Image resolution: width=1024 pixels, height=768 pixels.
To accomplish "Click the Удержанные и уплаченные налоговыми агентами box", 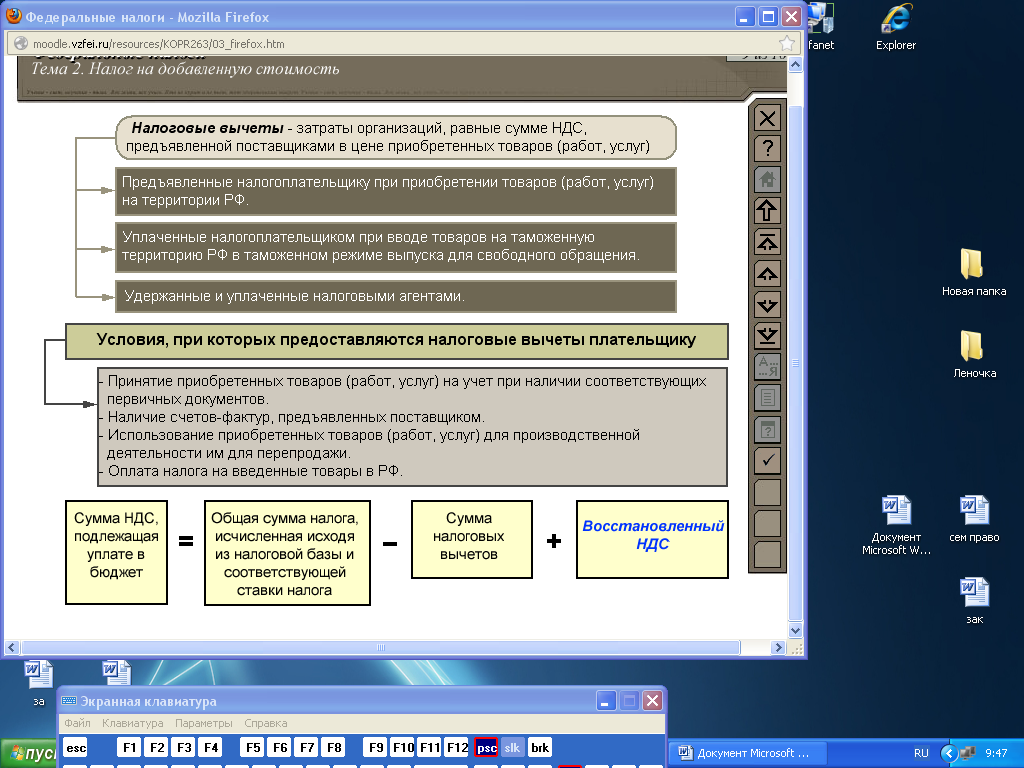I will [396, 296].
